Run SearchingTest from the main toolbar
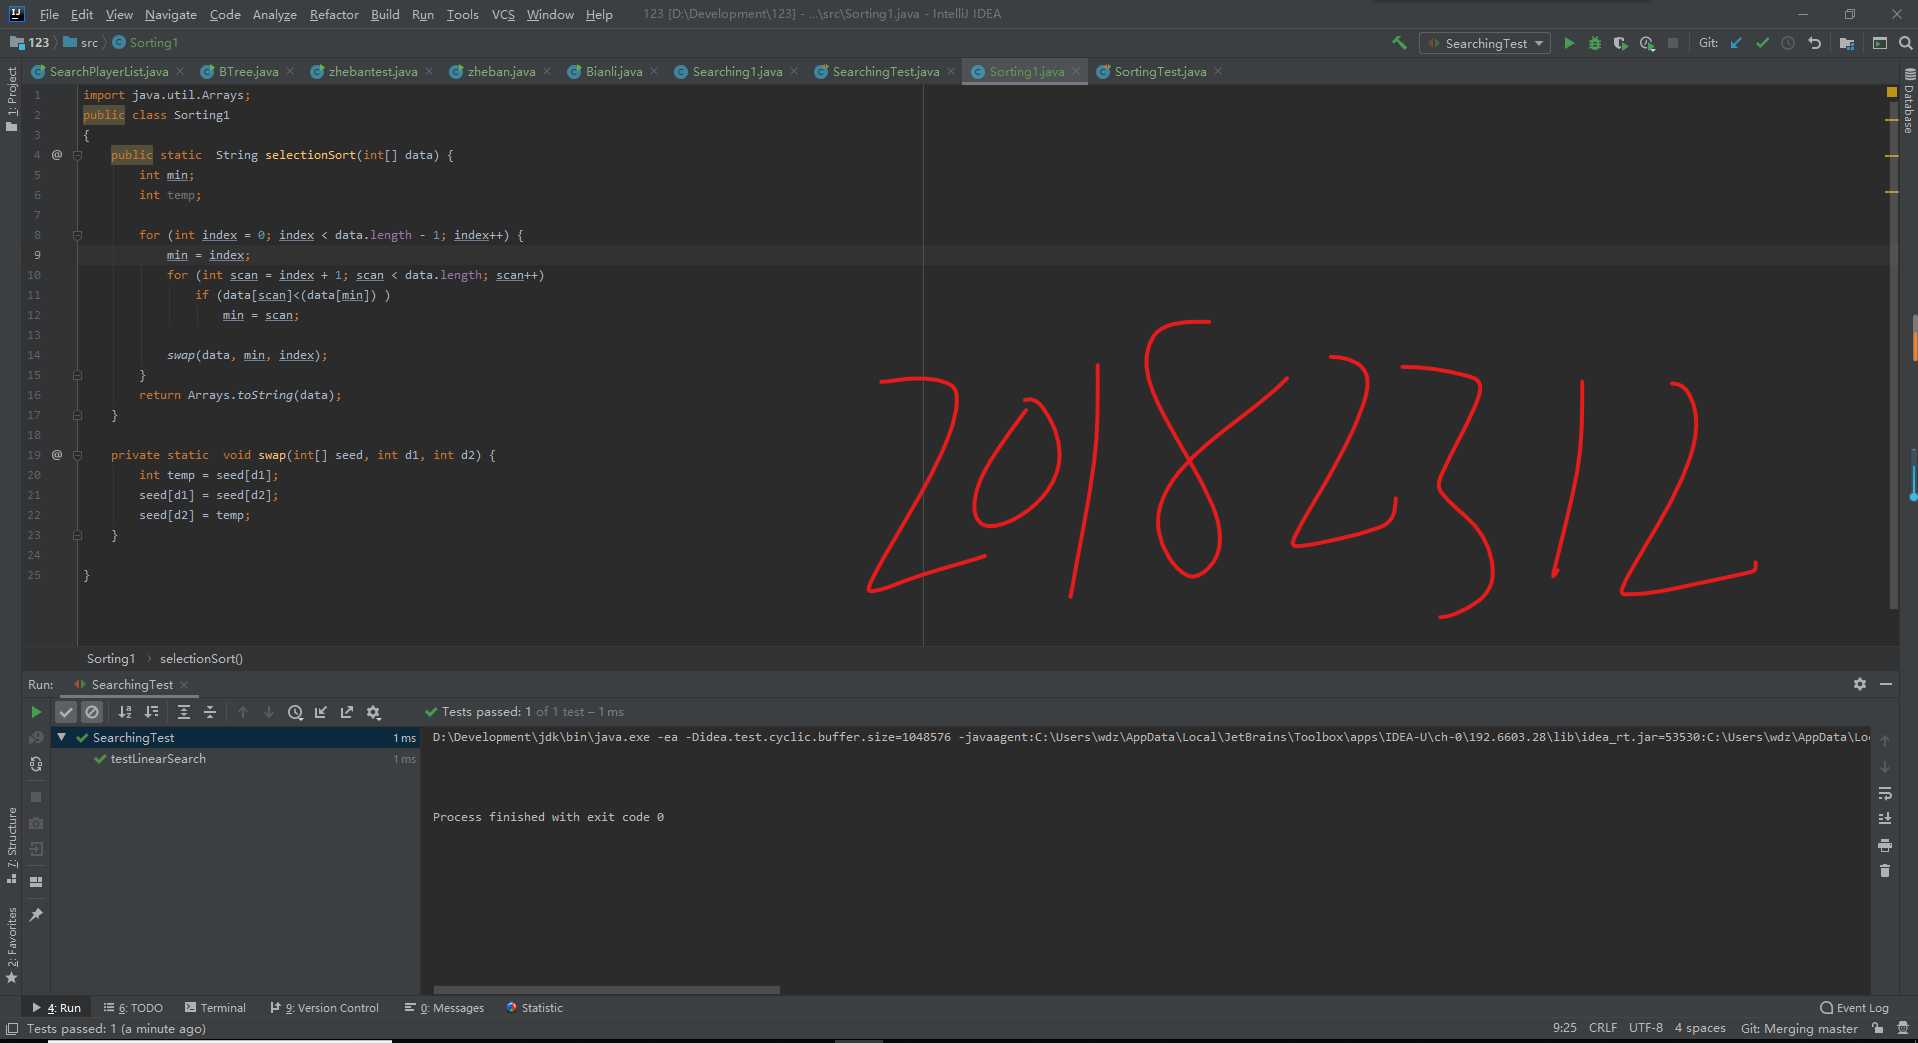1918x1043 pixels. click(x=1569, y=43)
